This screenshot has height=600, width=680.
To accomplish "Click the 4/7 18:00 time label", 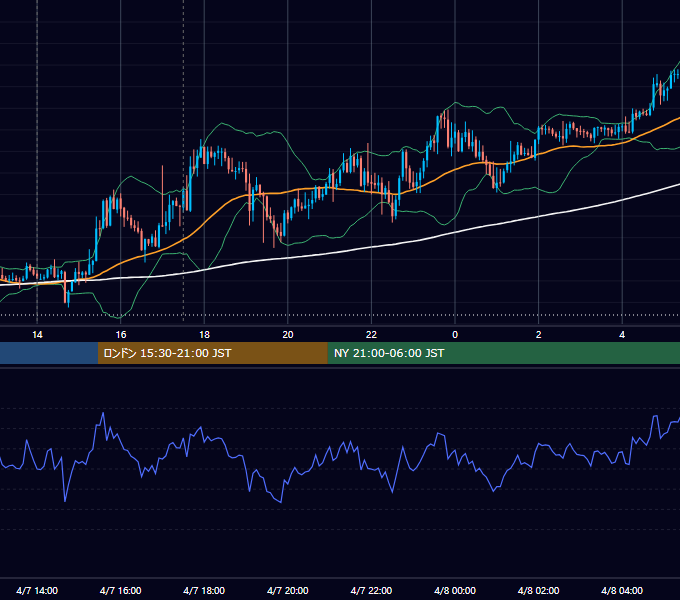I will [x=204, y=590].
